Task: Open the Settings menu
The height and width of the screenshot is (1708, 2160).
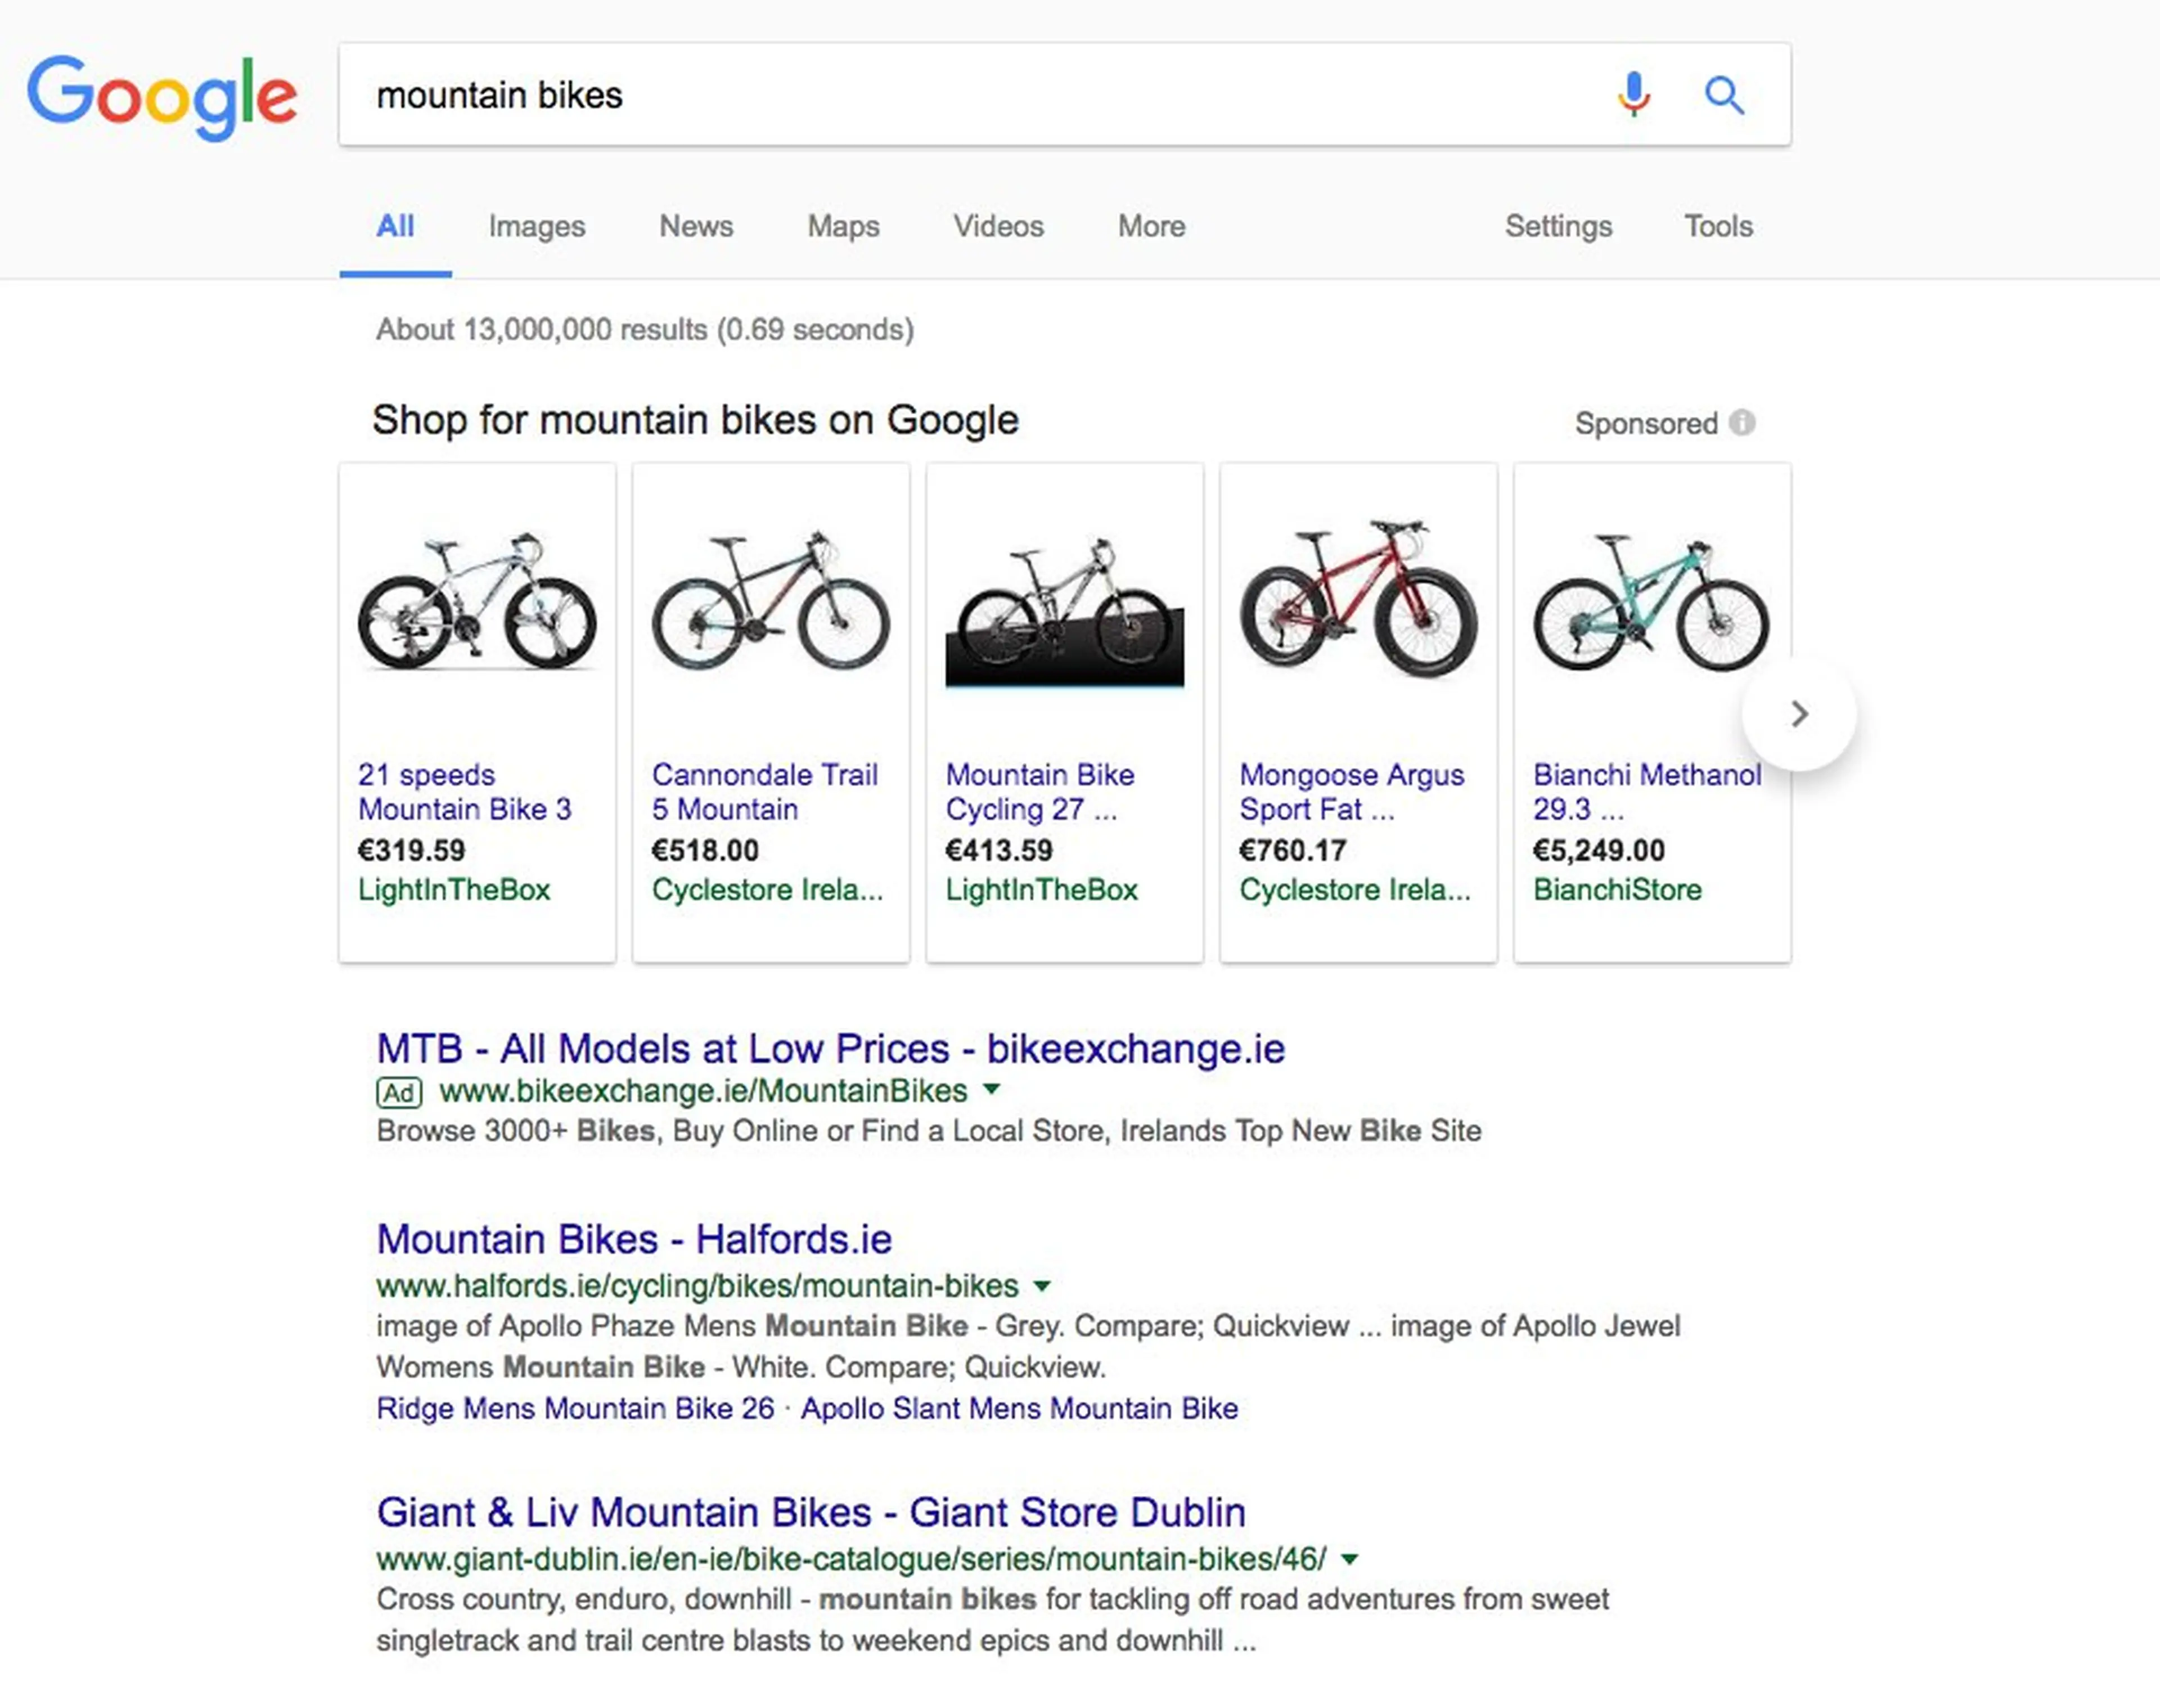Action: click(1558, 226)
